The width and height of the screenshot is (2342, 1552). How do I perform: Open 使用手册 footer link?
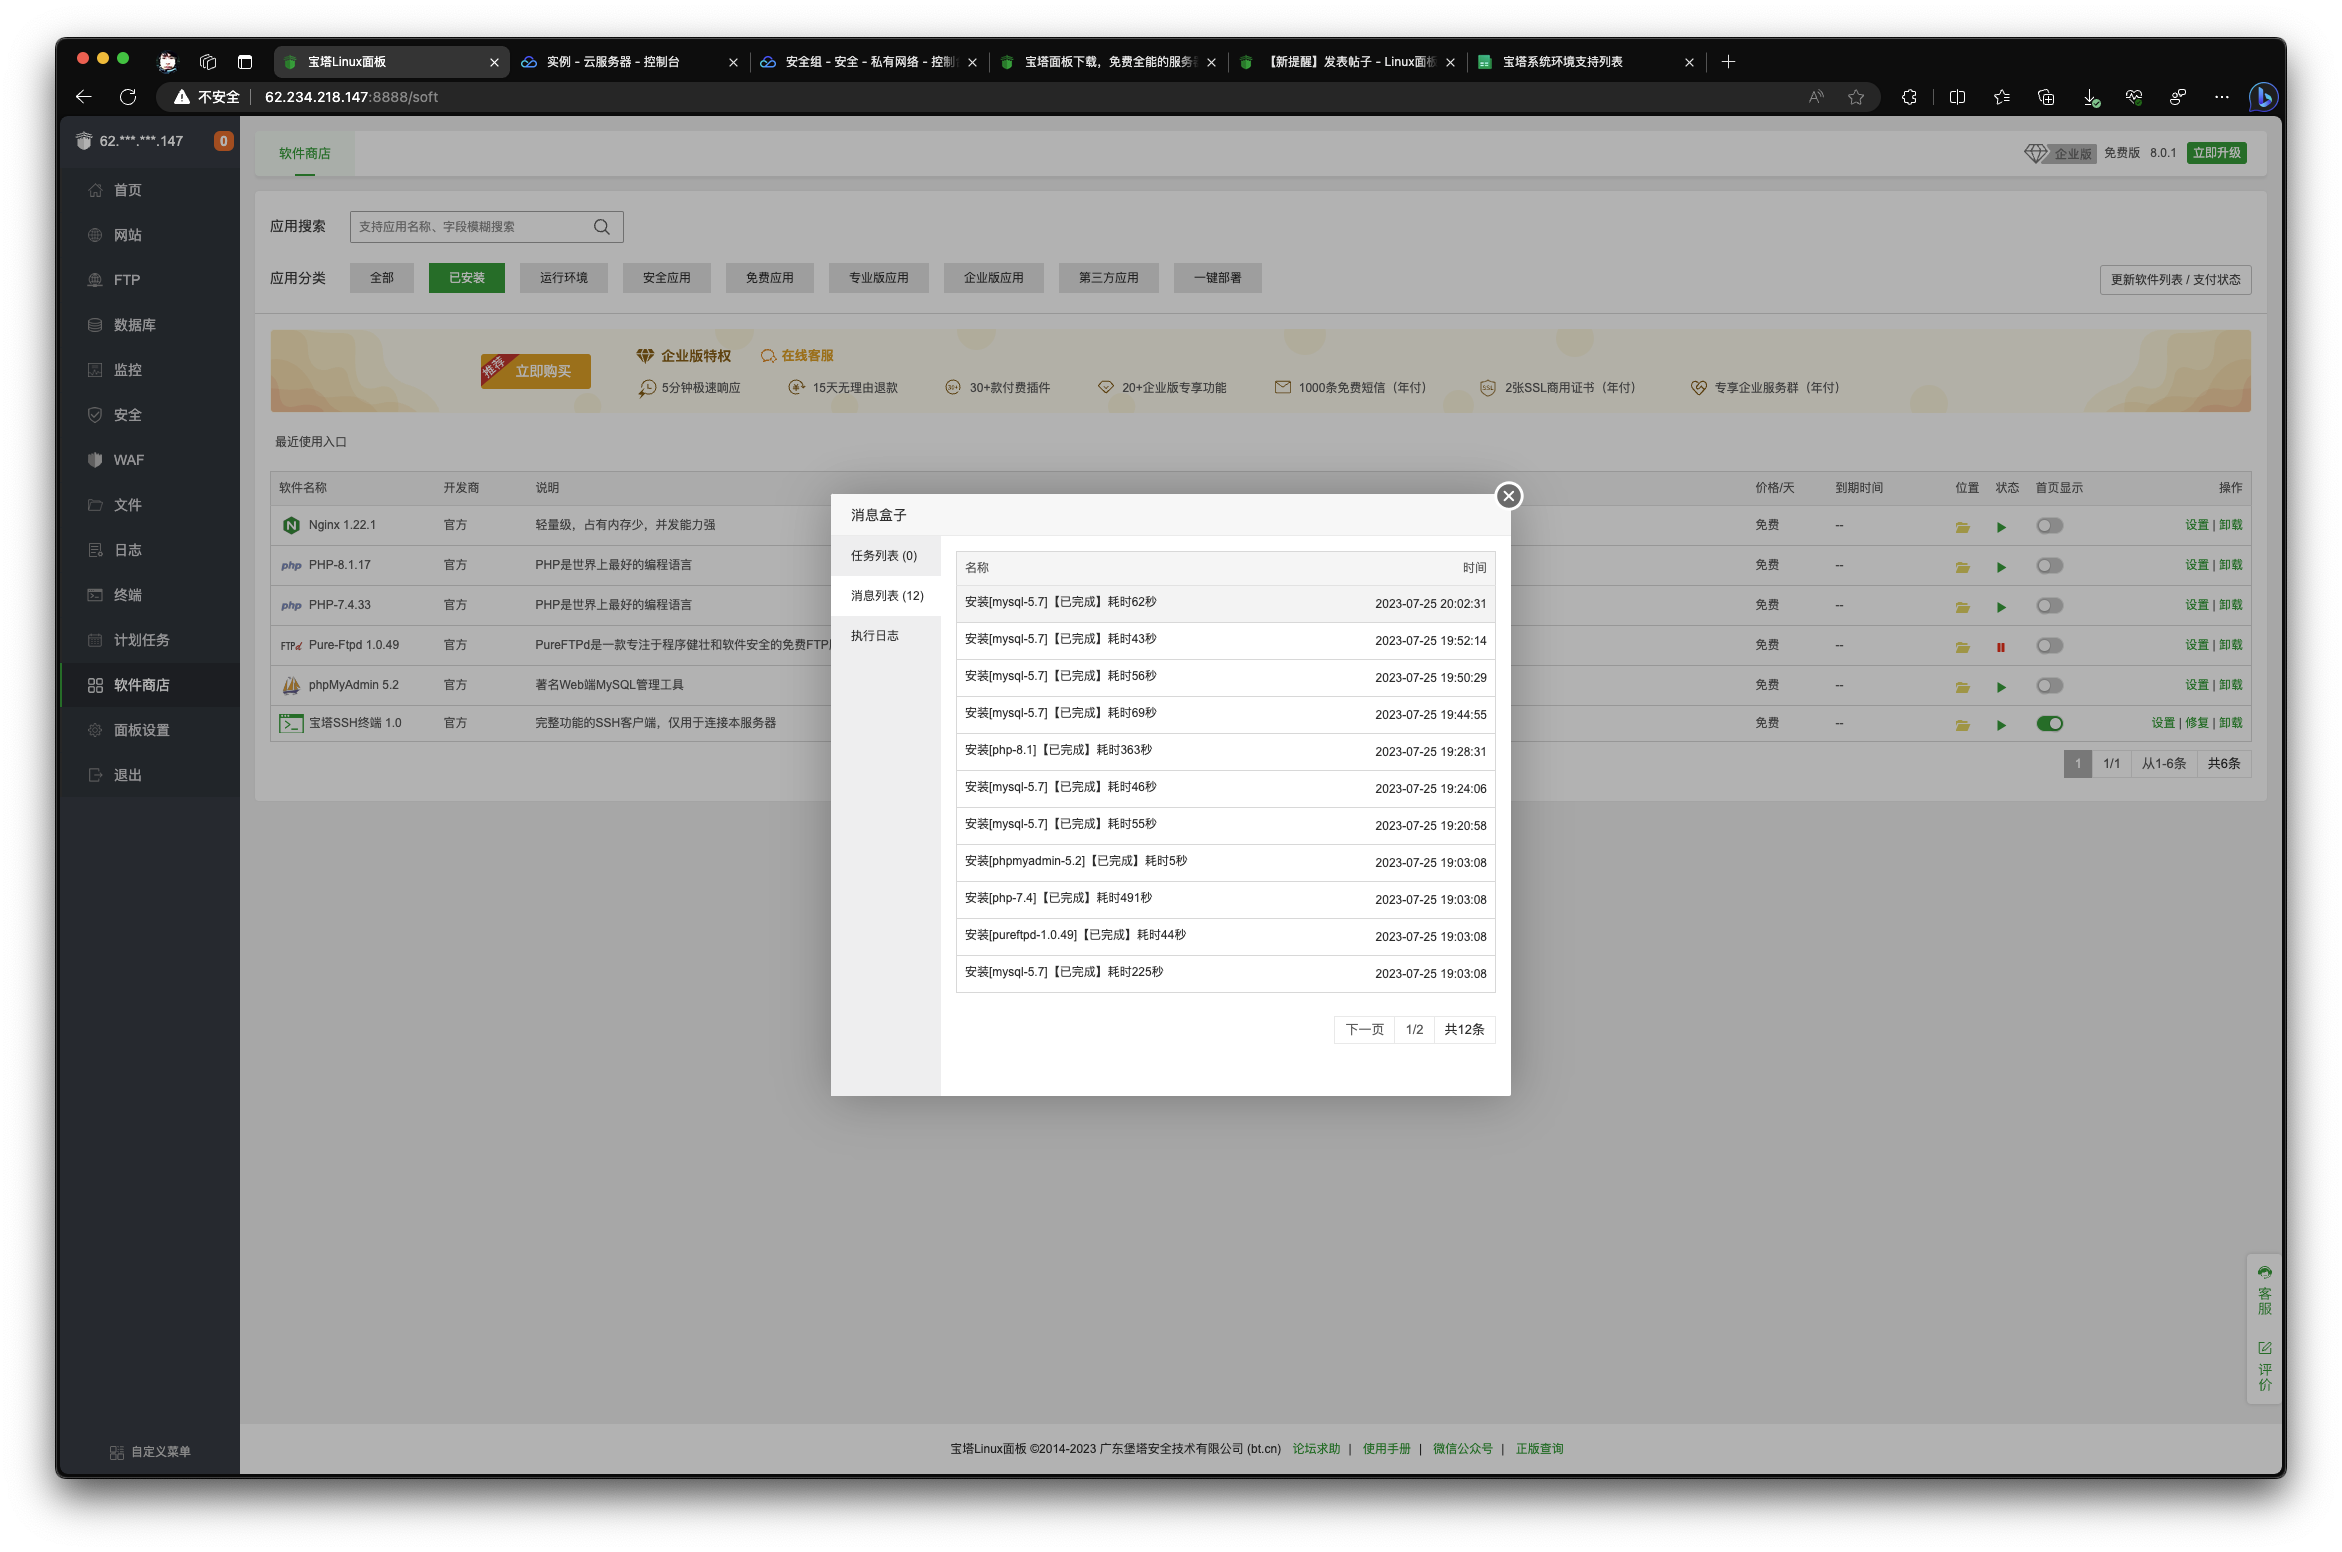pos(1386,1449)
